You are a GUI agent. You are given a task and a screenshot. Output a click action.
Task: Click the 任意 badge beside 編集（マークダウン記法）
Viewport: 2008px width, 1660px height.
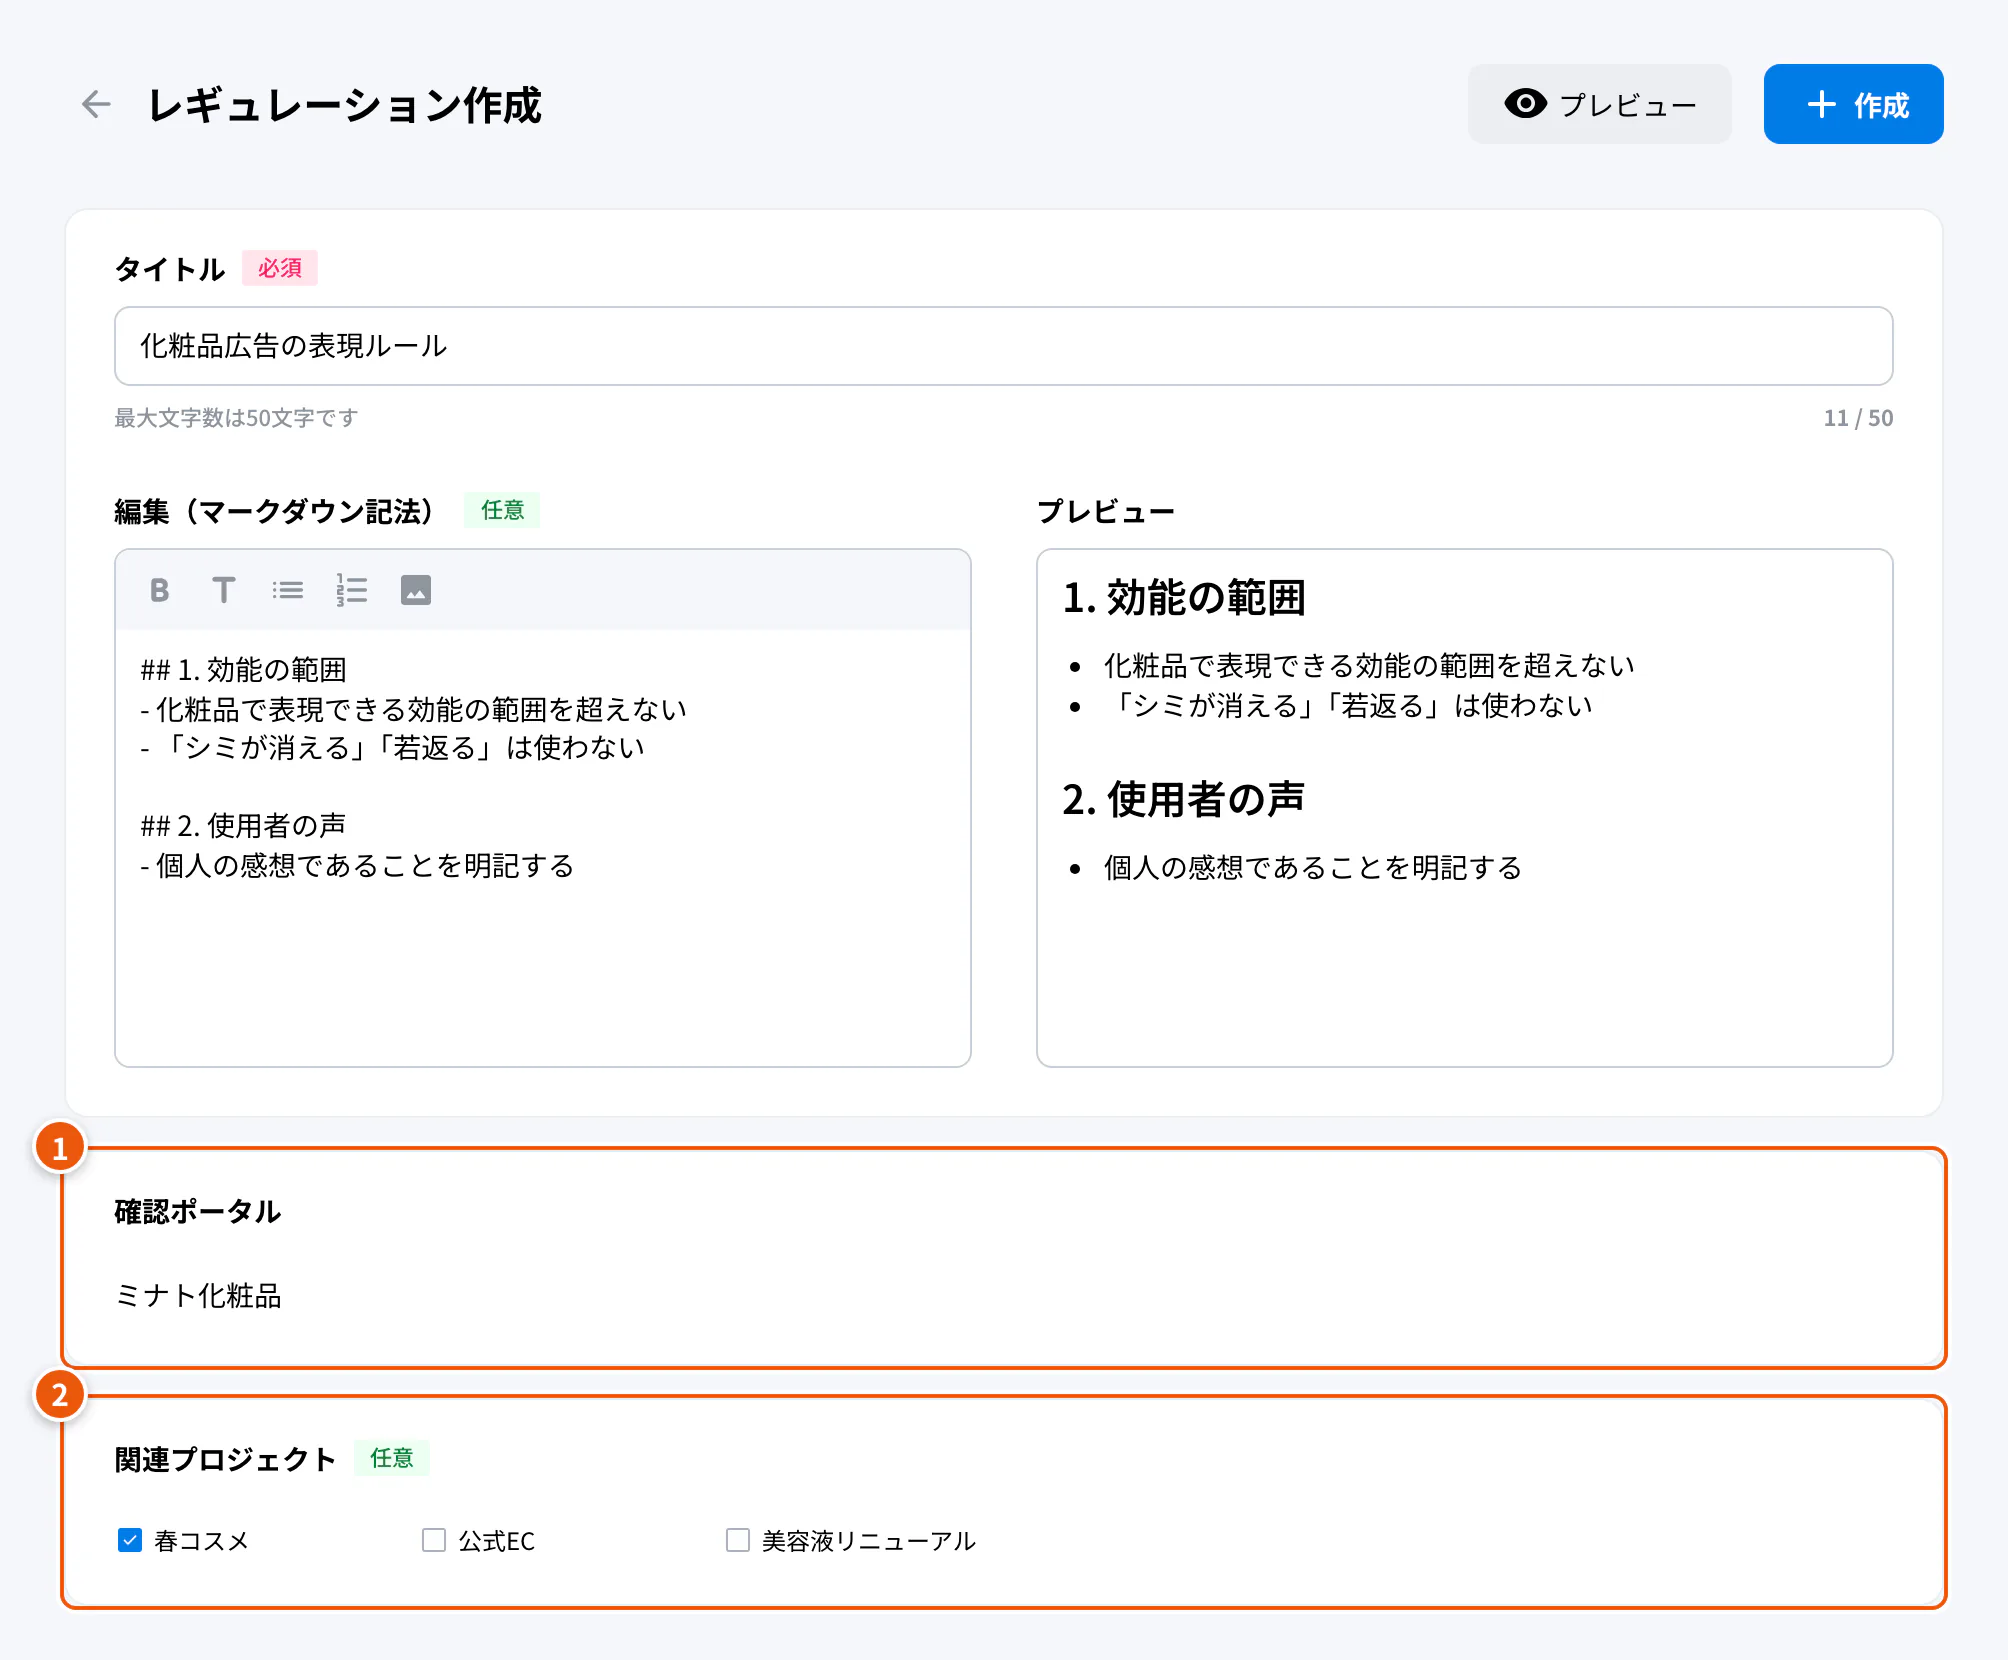click(x=502, y=510)
